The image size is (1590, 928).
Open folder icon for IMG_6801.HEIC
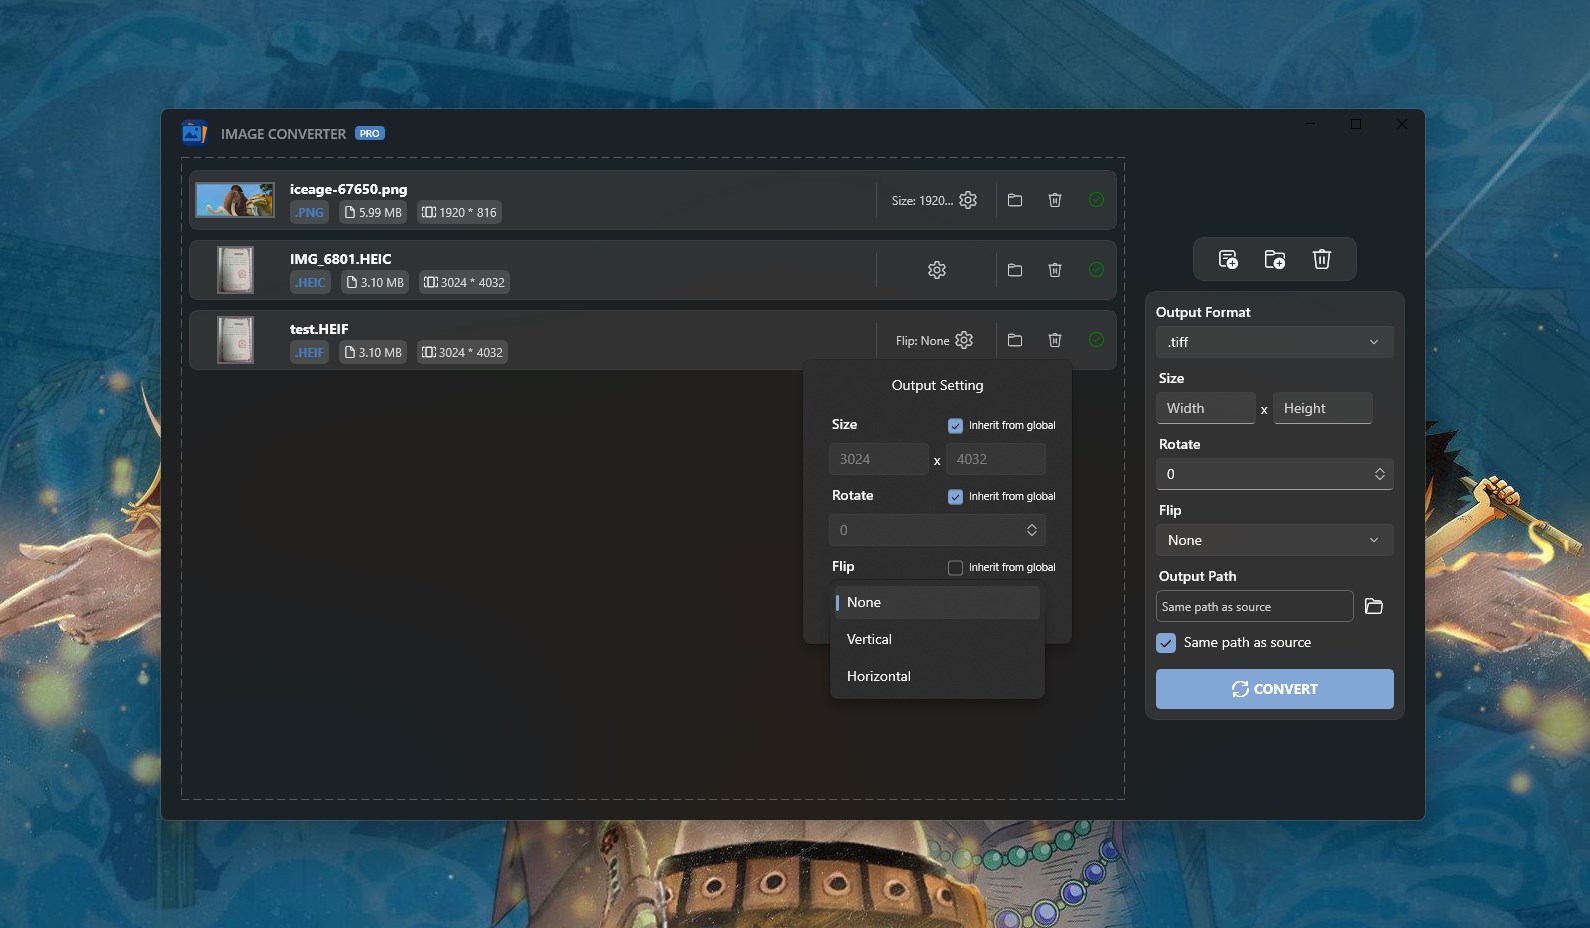coord(1015,270)
